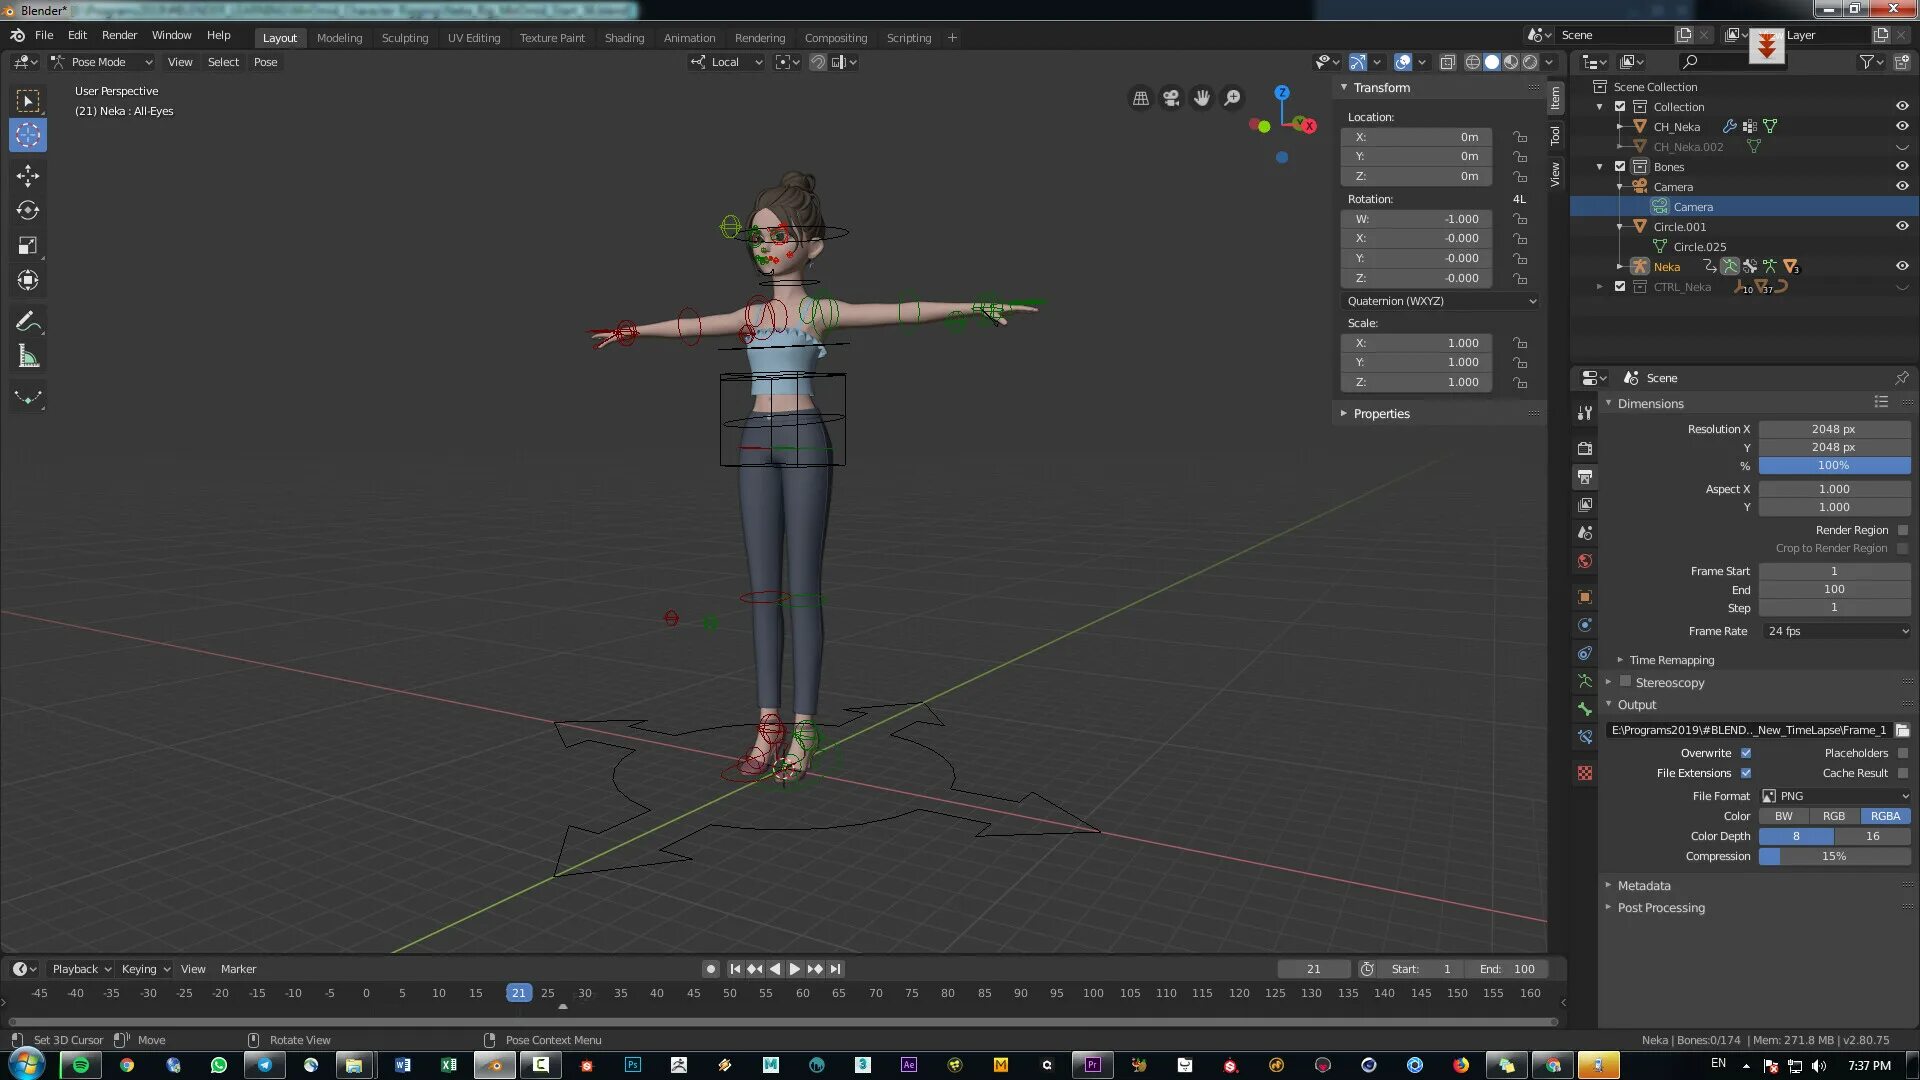Toggle camera view in viewport
This screenshot has width=1920, height=1080.
click(1171, 98)
